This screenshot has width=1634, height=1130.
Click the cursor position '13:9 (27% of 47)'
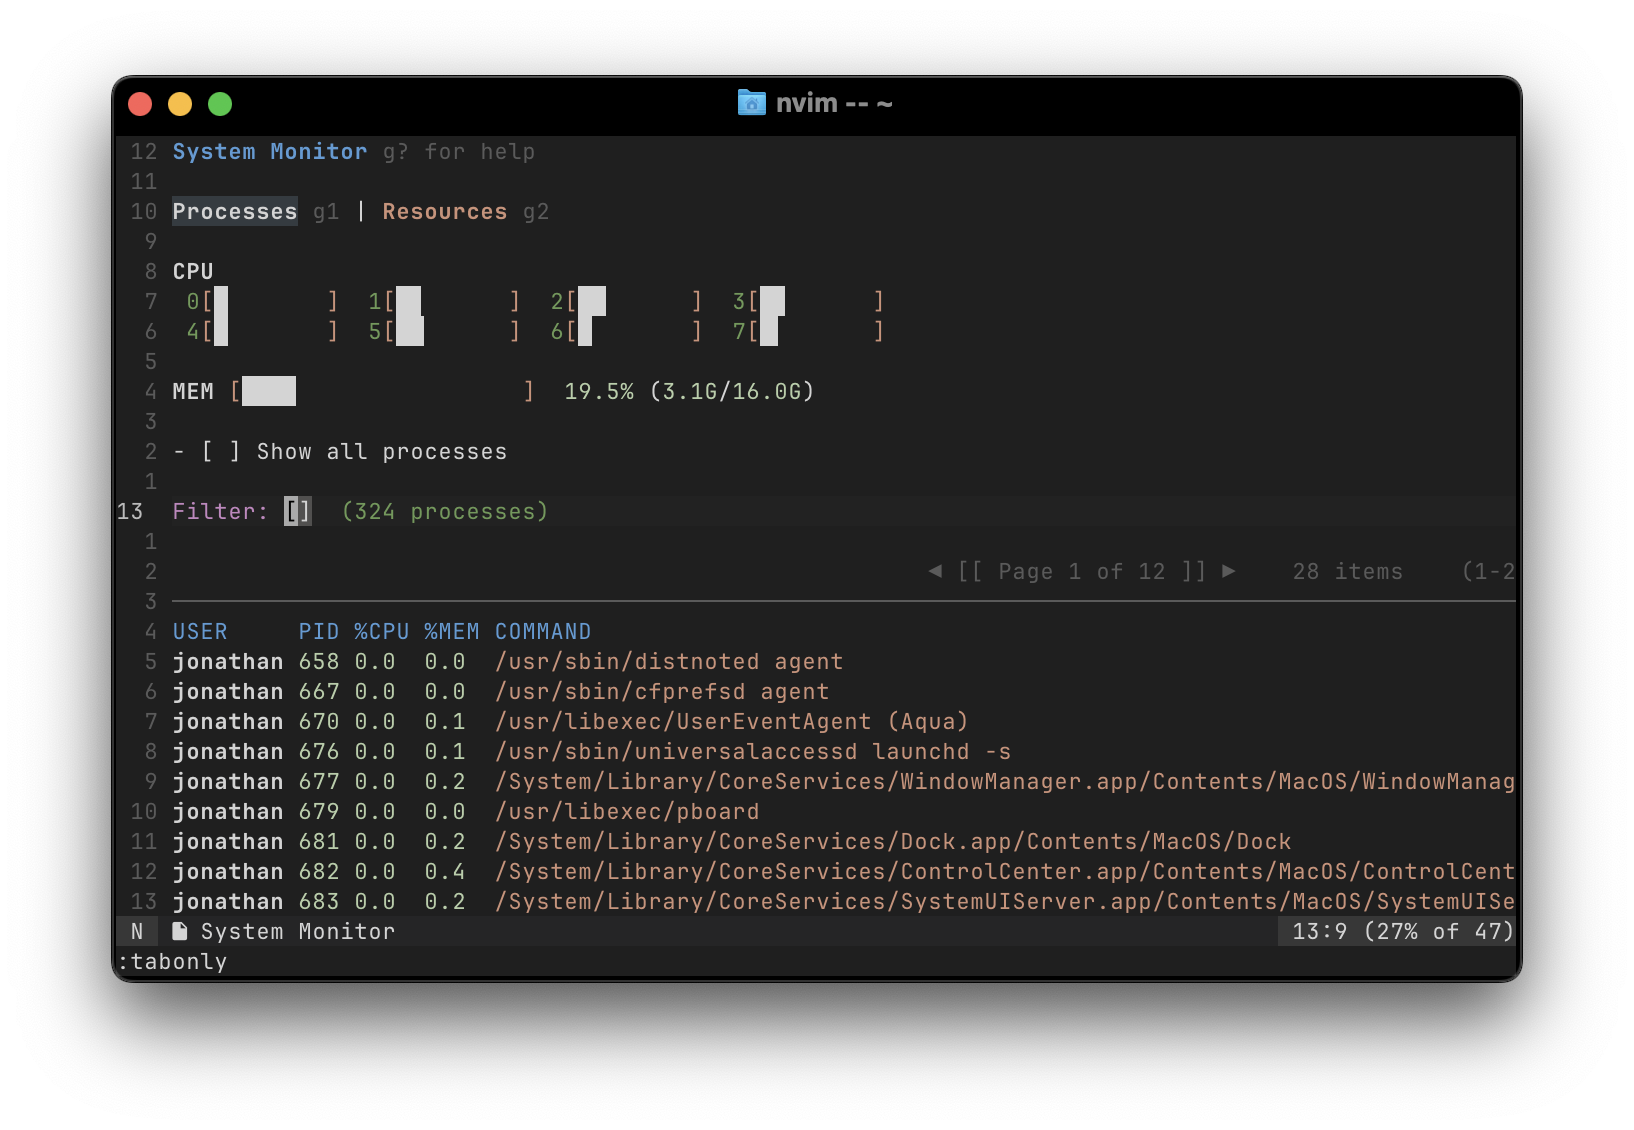coord(1403,931)
